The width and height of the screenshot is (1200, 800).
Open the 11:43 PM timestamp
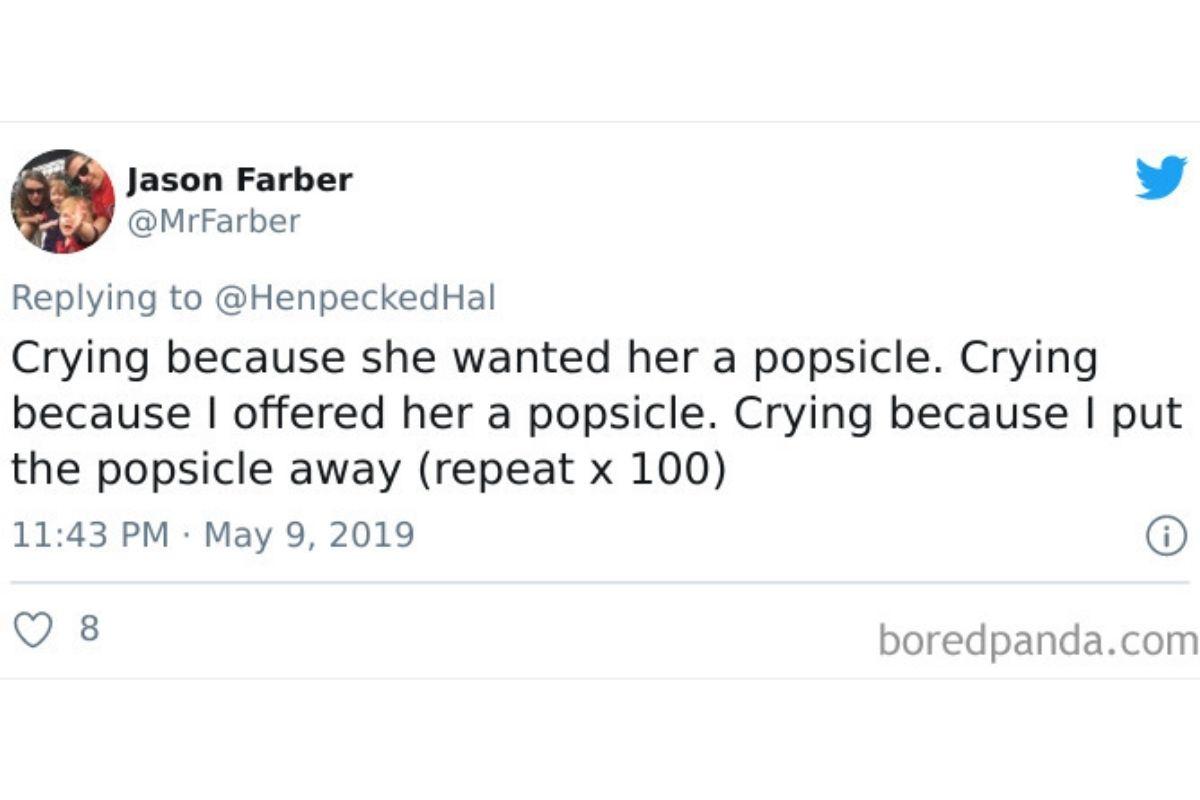pos(90,535)
